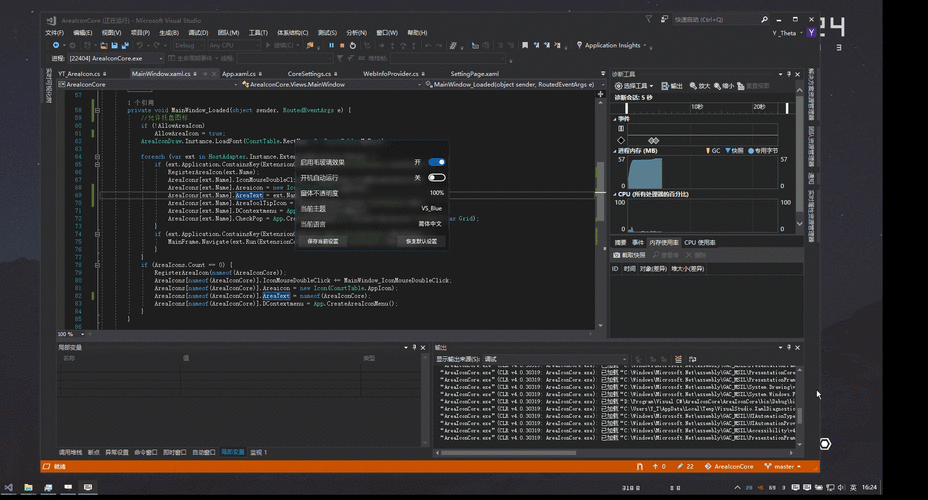Open the 调用堆栈 tab at bottom
This screenshot has width=928, height=500.
point(70,452)
